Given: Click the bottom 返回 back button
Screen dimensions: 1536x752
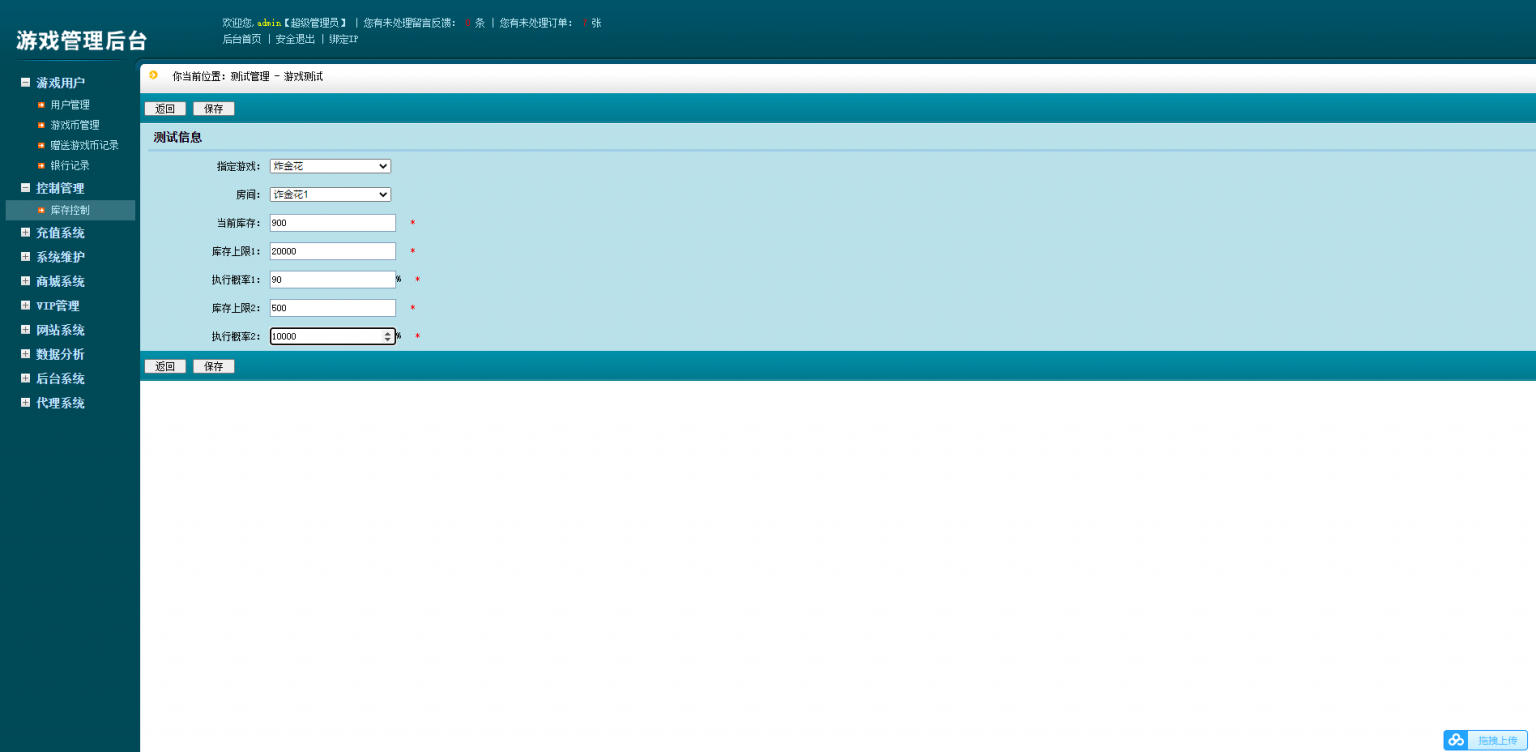Looking at the screenshot, I should (x=165, y=367).
